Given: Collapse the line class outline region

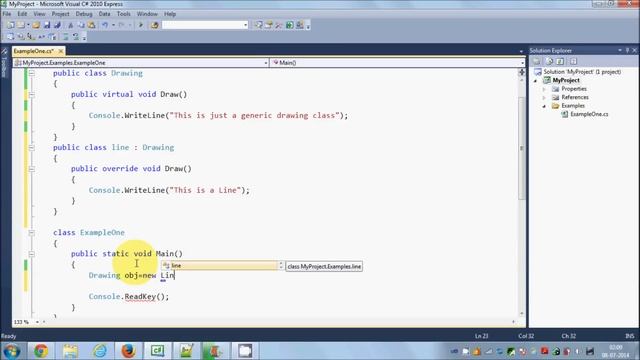Looking at the screenshot, I should pos(32,148).
